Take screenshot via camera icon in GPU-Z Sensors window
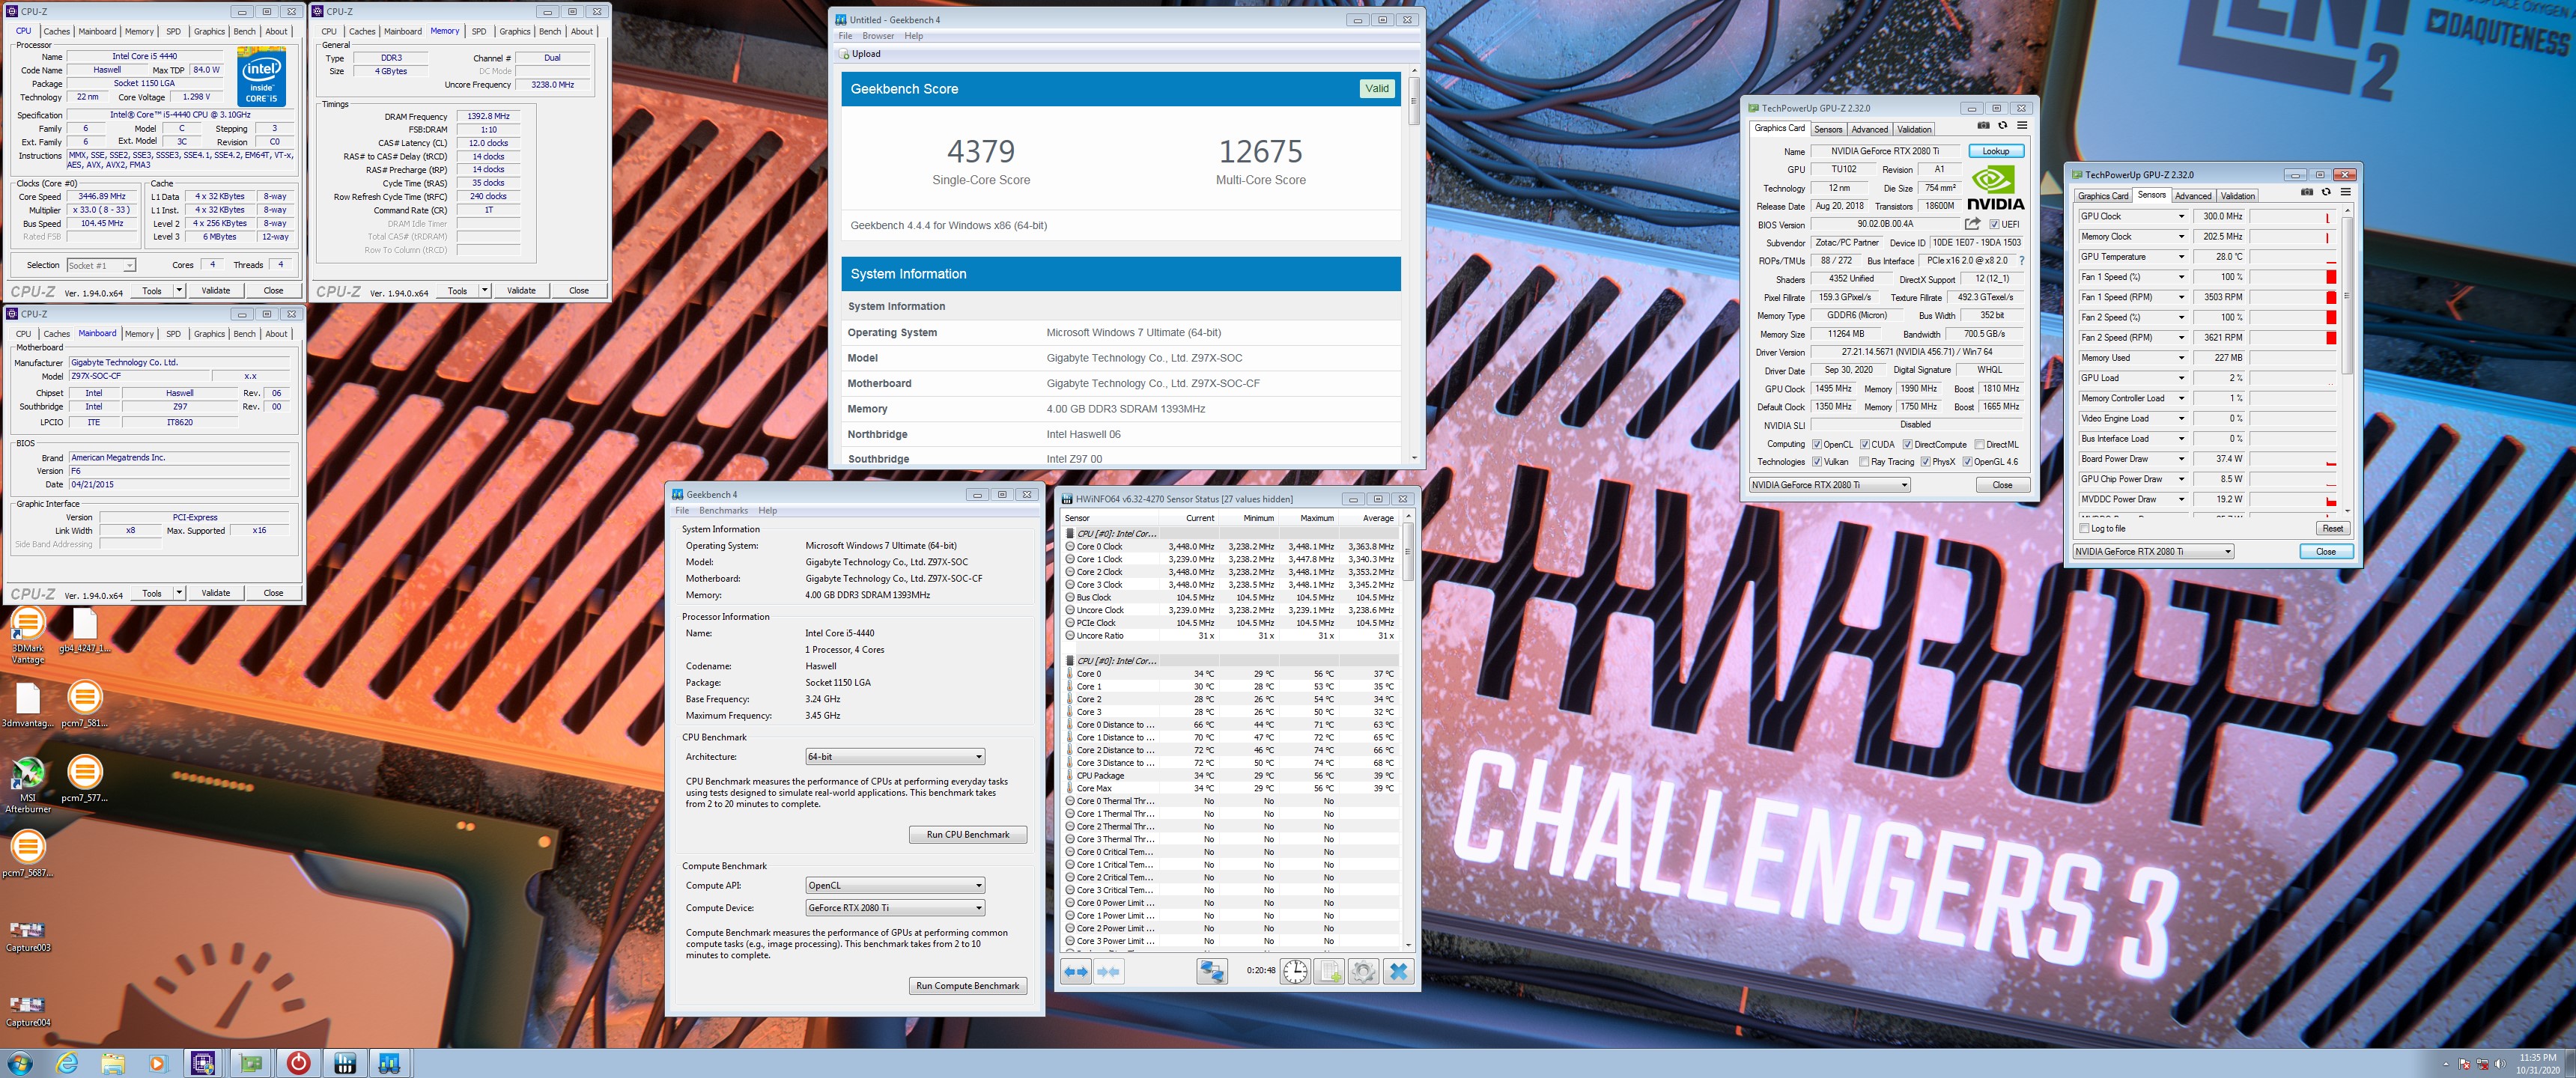Screen dimensions: 2576x1078 2307,192
